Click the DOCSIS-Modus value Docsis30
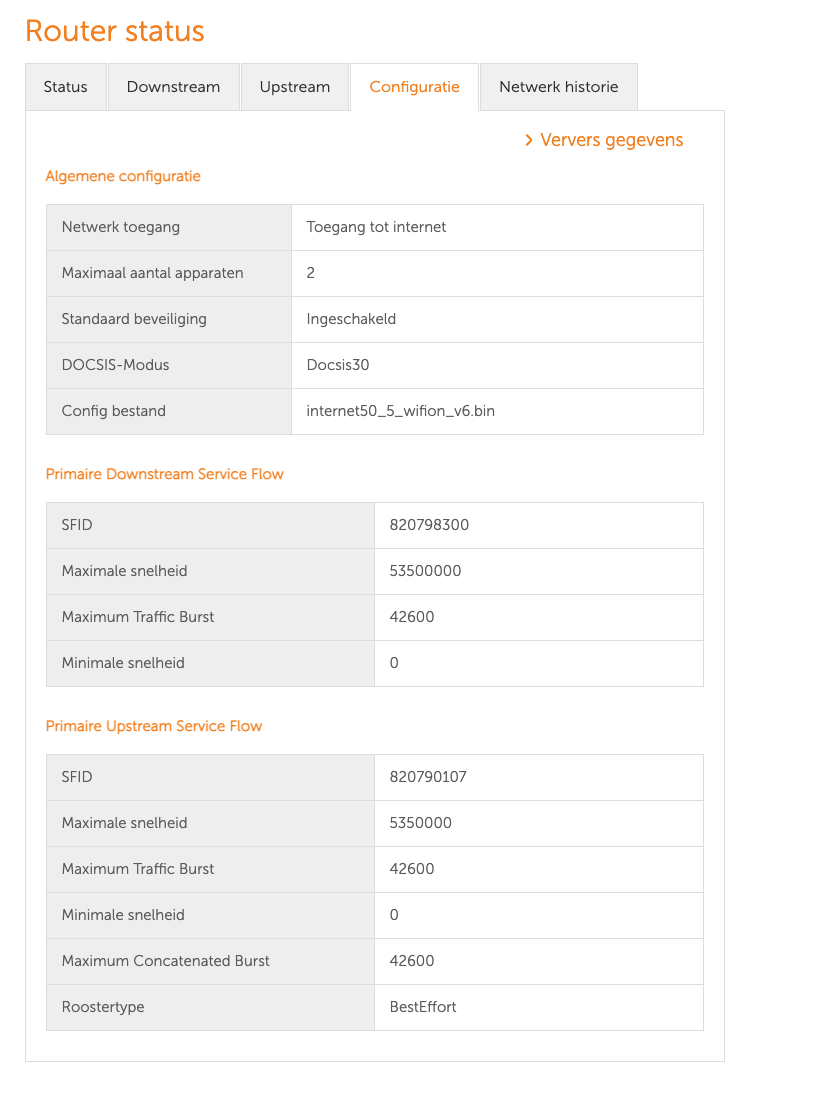816x1101 pixels. pyautogui.click(x=338, y=365)
